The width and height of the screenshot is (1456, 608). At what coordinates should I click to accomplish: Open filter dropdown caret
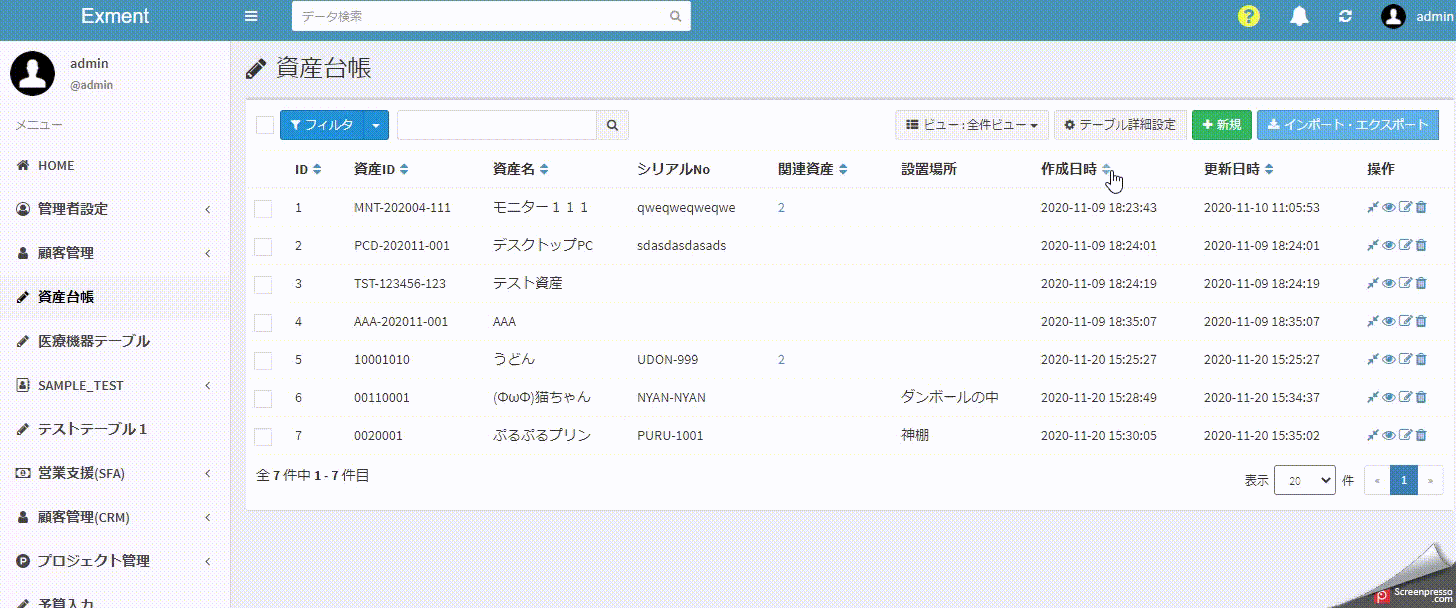(376, 125)
